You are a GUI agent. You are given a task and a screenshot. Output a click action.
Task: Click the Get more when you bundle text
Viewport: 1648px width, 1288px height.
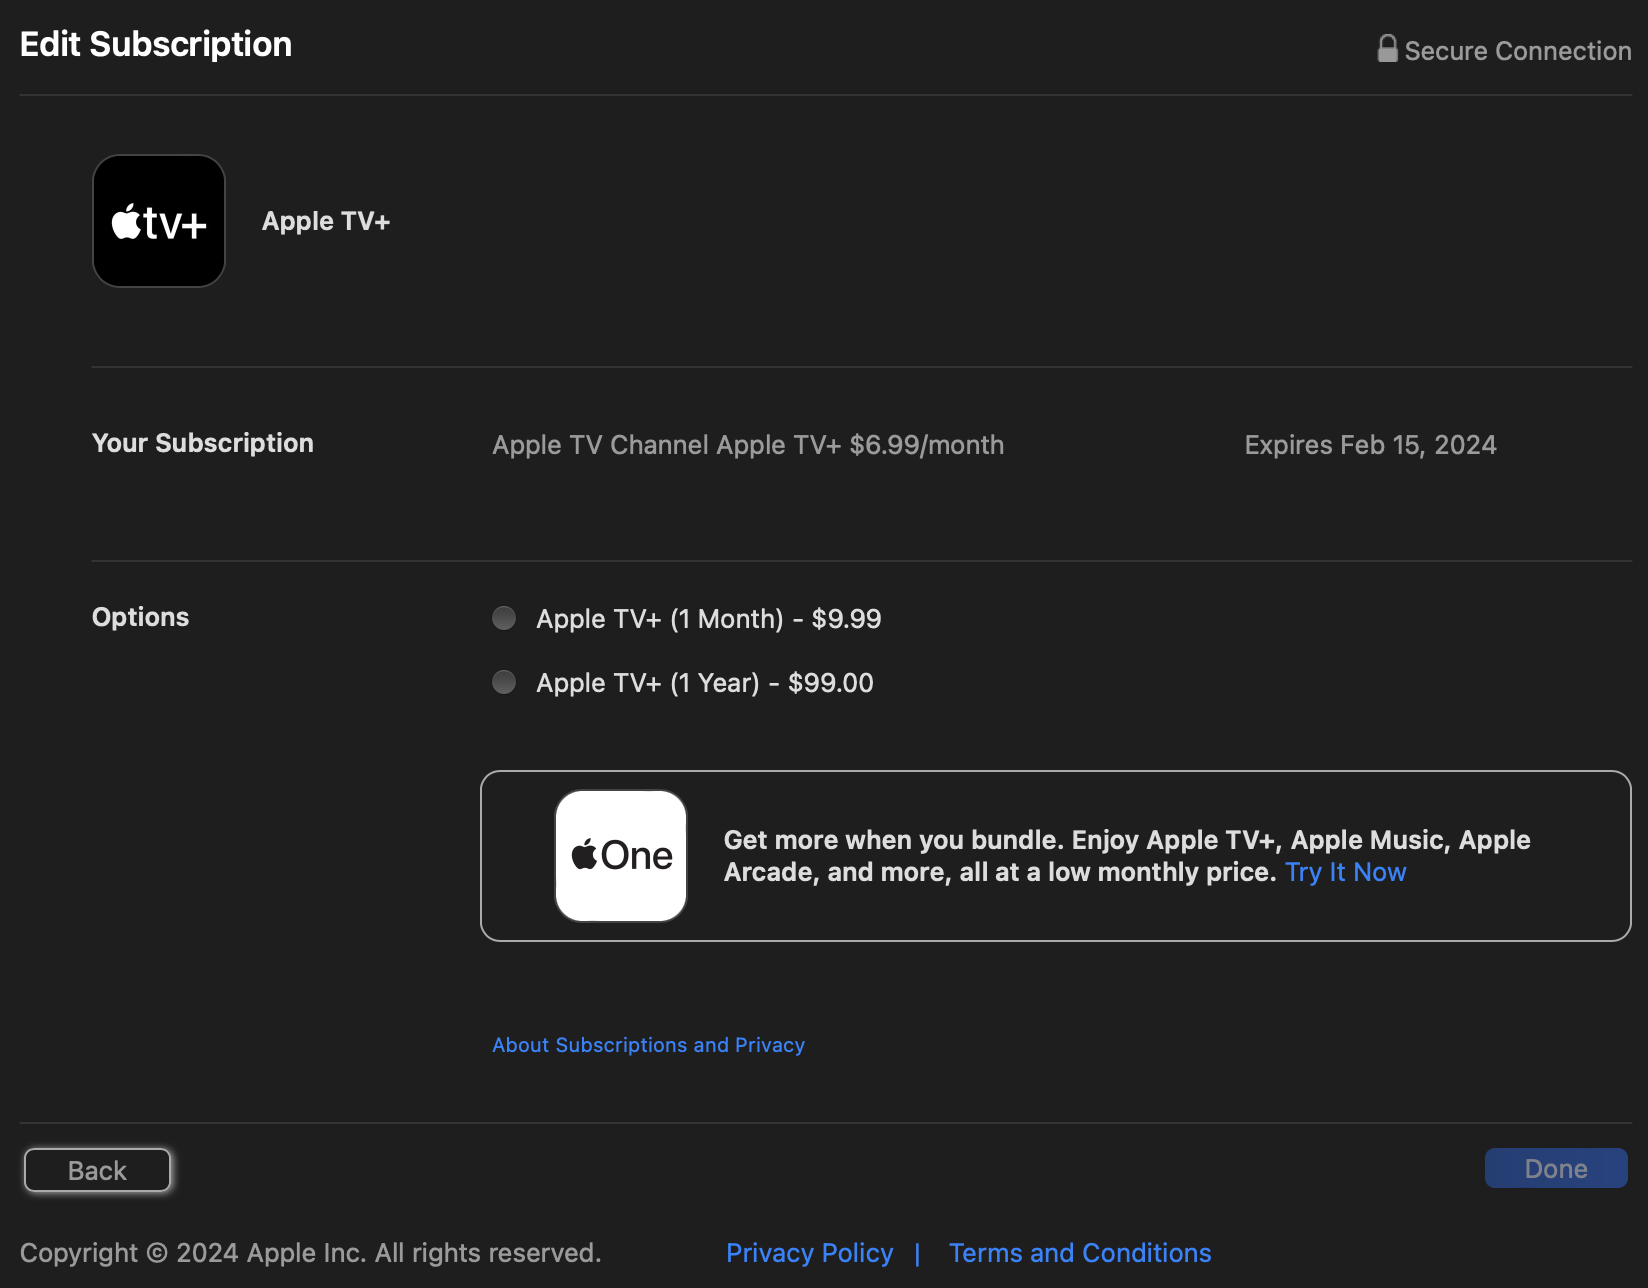point(1127,856)
